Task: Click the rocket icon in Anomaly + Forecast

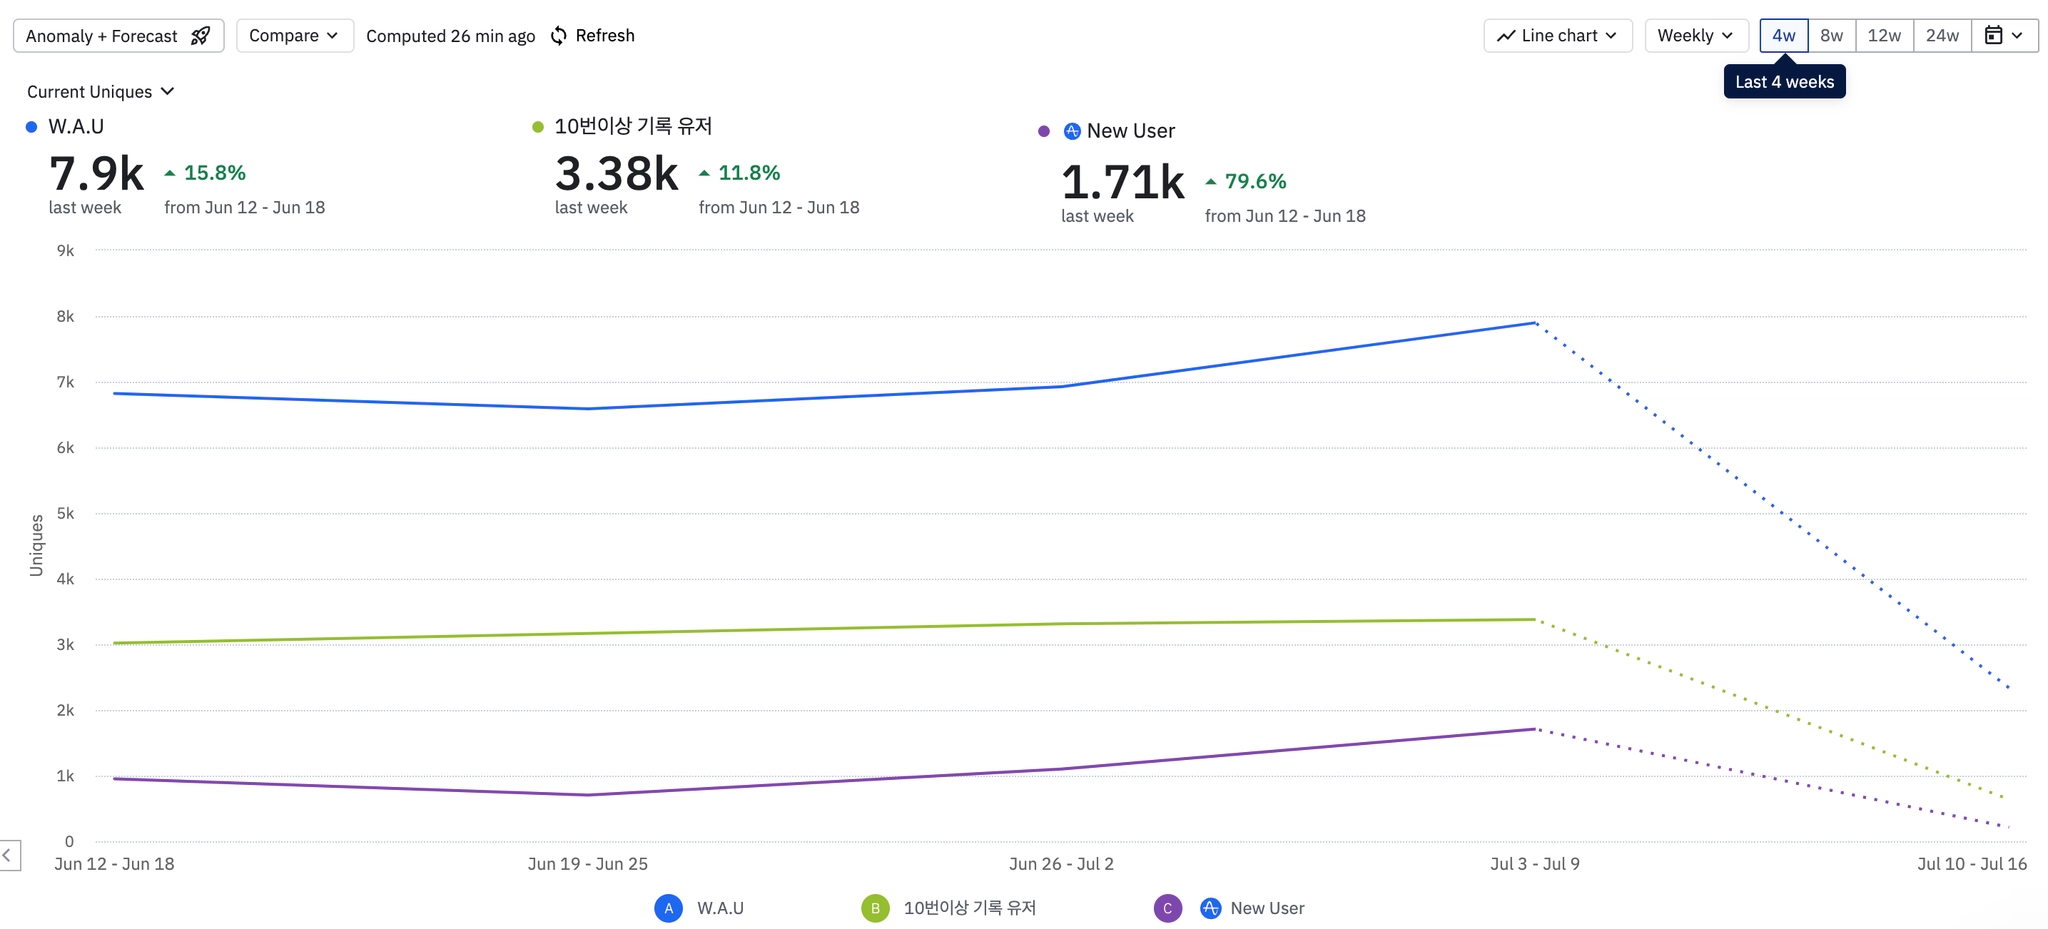Action: [x=201, y=36]
